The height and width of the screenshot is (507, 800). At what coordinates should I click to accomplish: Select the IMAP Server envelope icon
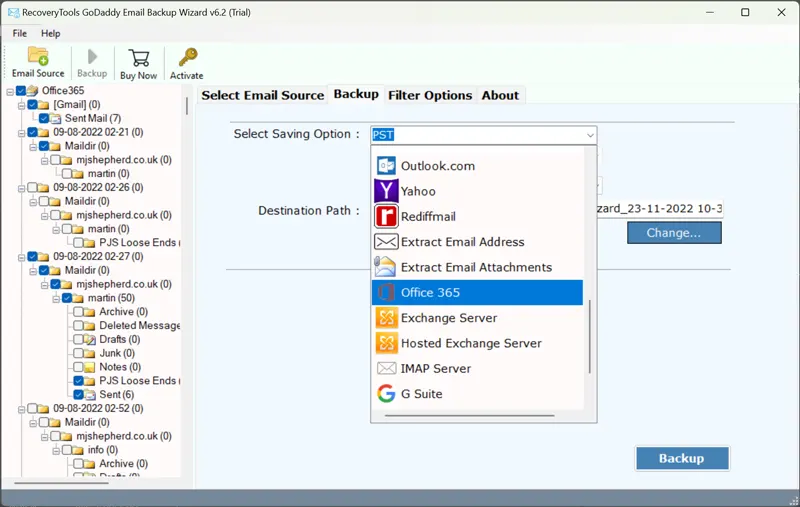click(x=386, y=369)
